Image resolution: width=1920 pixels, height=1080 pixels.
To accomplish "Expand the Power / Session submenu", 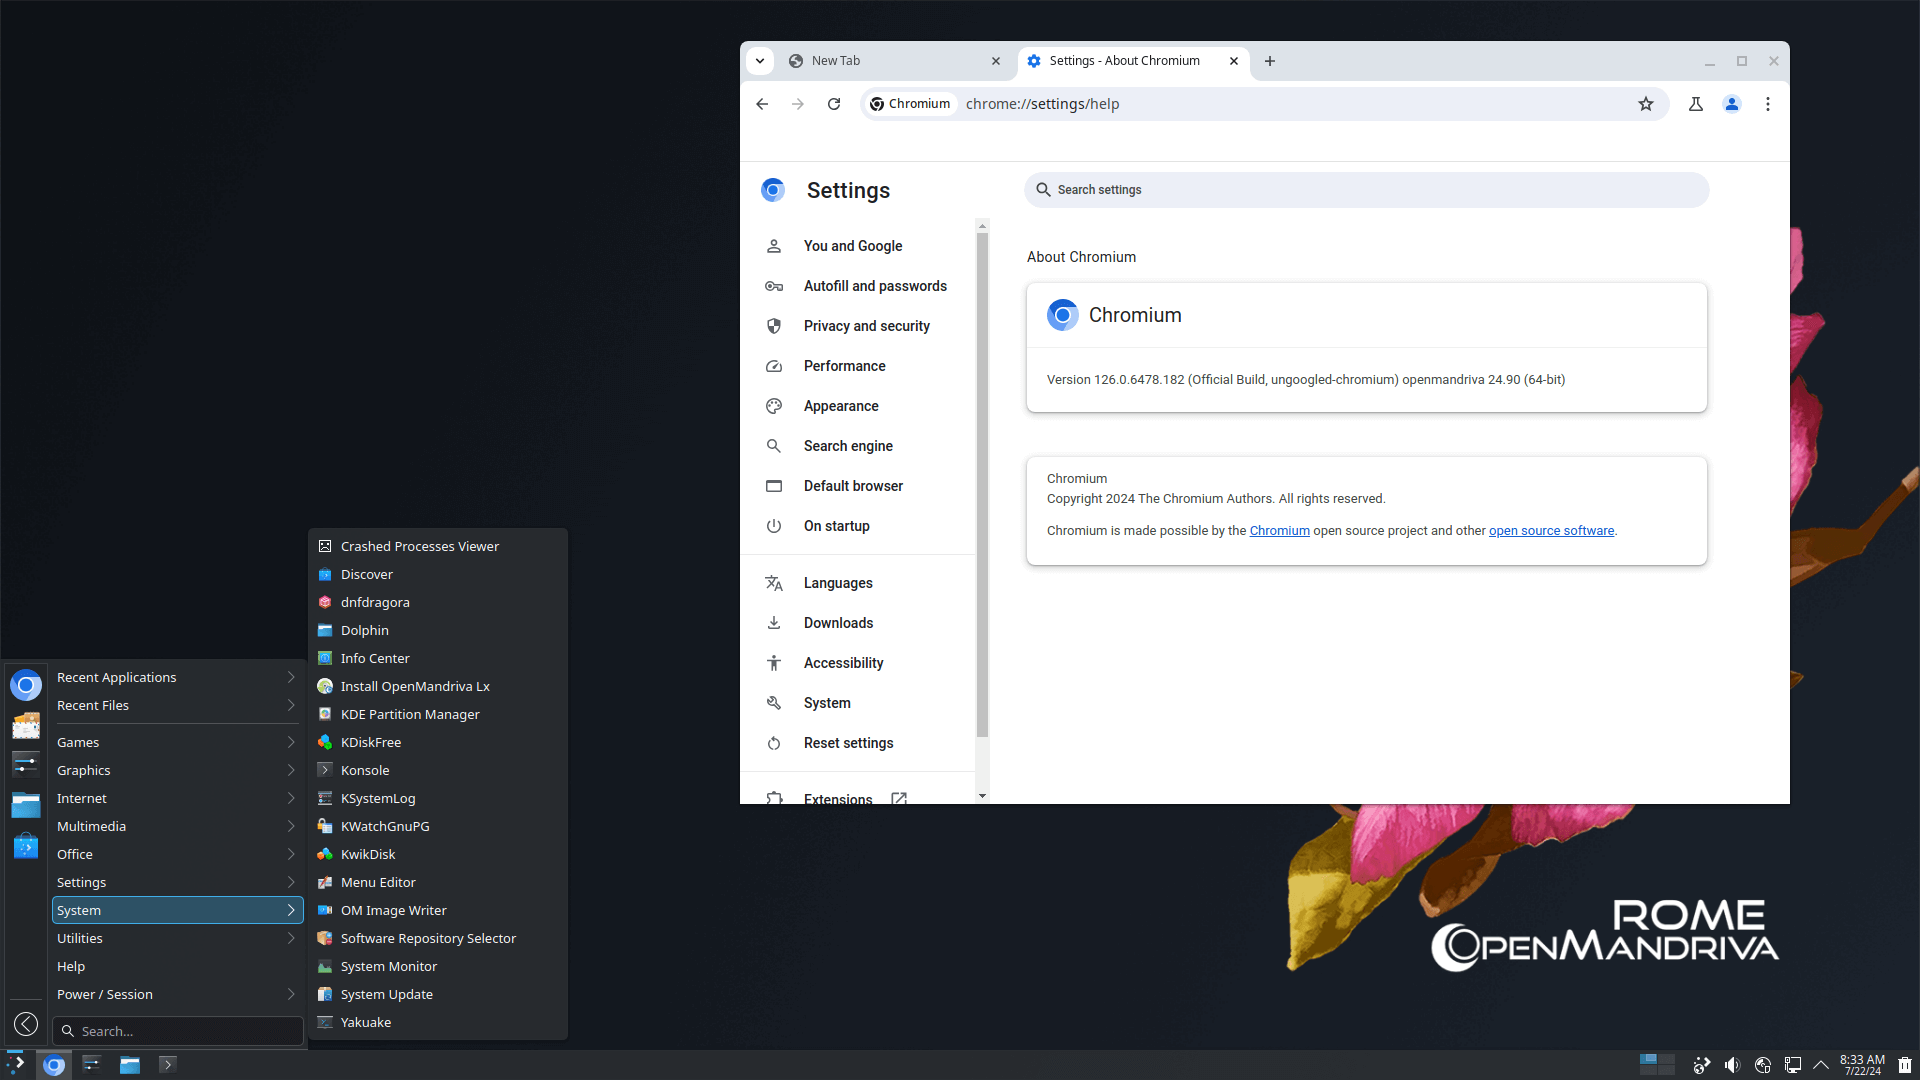I will tap(104, 994).
